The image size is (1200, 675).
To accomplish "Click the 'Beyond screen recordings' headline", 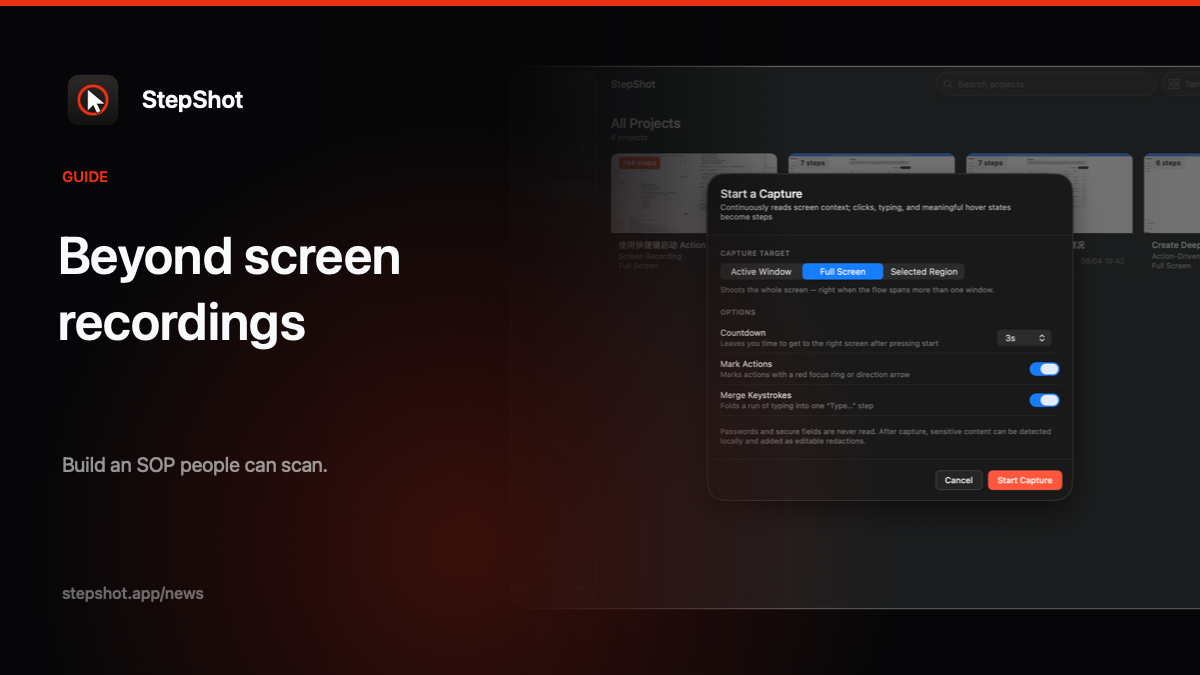I will pos(229,290).
